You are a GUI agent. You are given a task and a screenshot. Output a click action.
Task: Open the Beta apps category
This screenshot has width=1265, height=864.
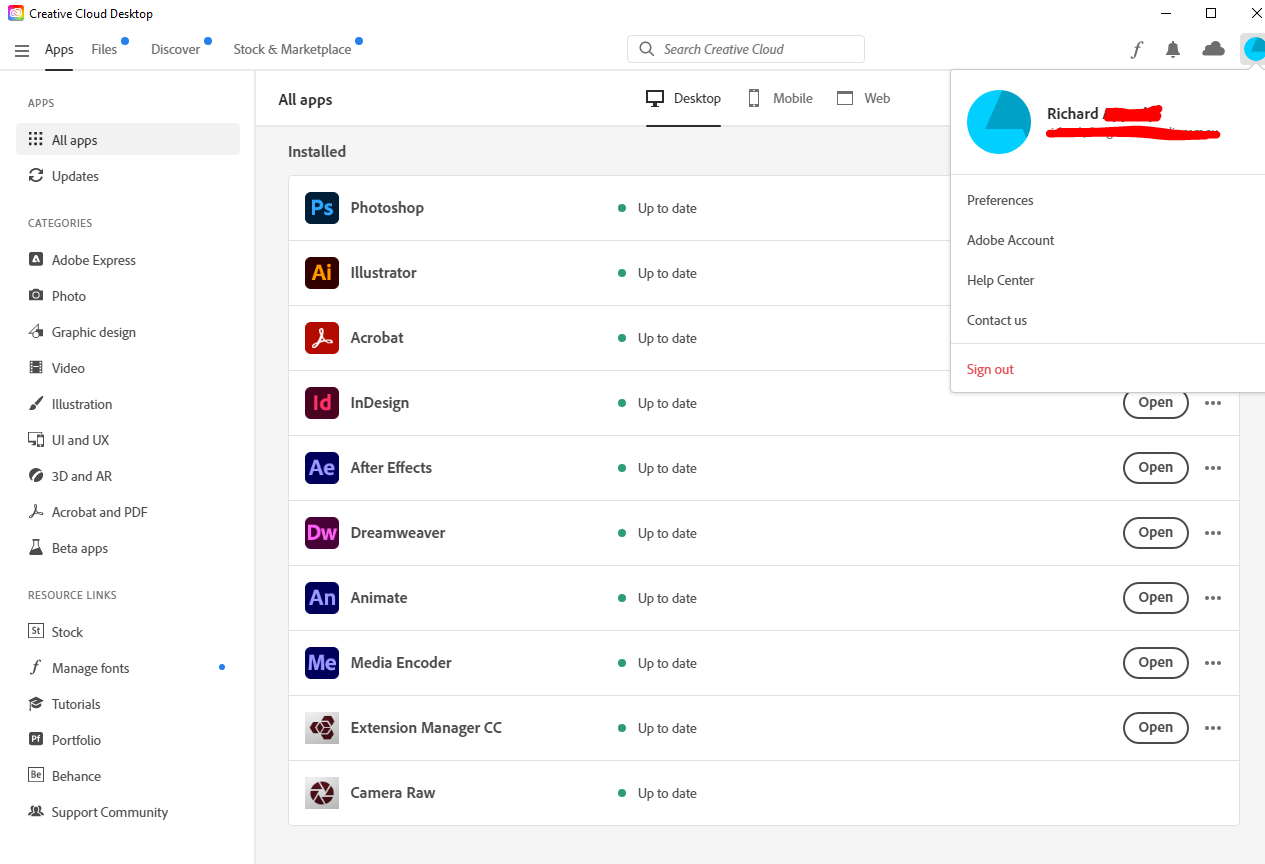coord(128,548)
